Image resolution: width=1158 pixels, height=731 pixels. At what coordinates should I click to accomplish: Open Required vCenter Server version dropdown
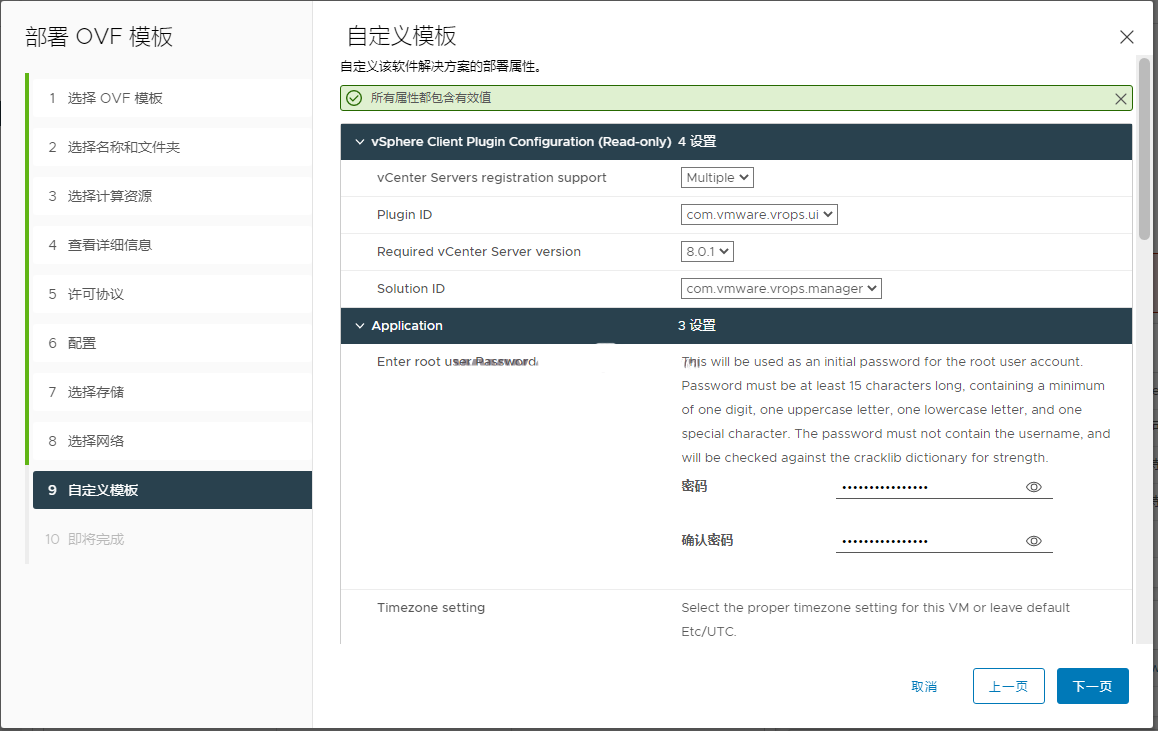pyautogui.click(x=708, y=252)
